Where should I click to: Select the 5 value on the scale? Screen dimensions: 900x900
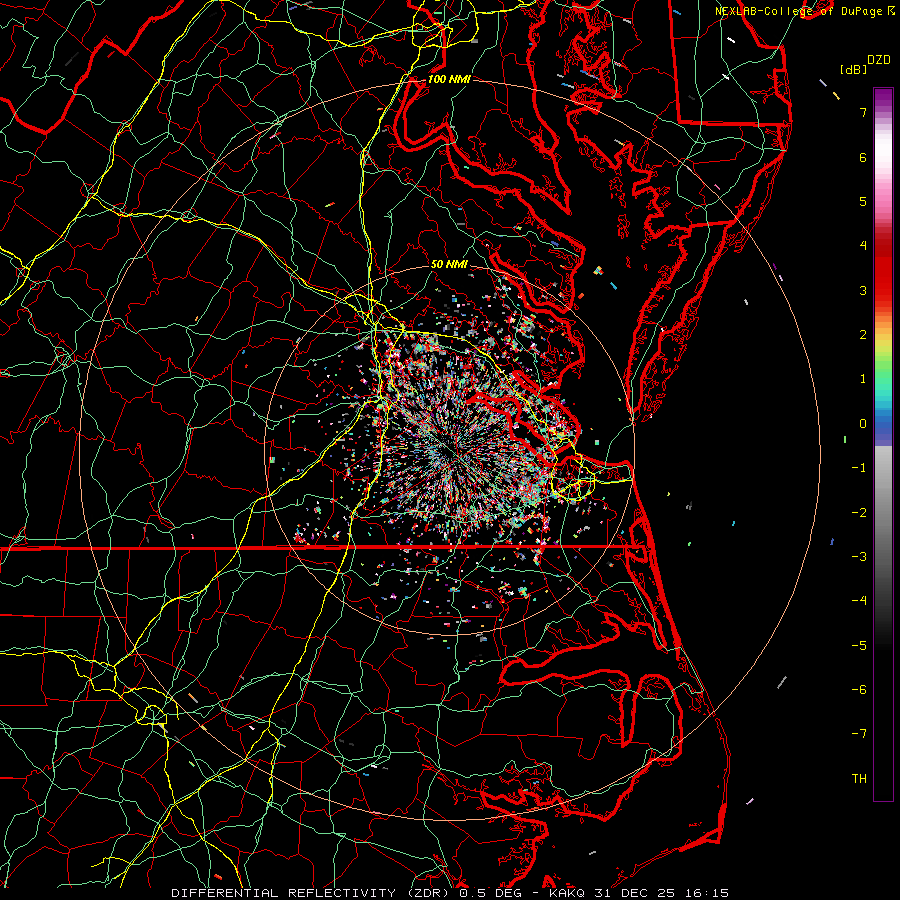(863, 201)
